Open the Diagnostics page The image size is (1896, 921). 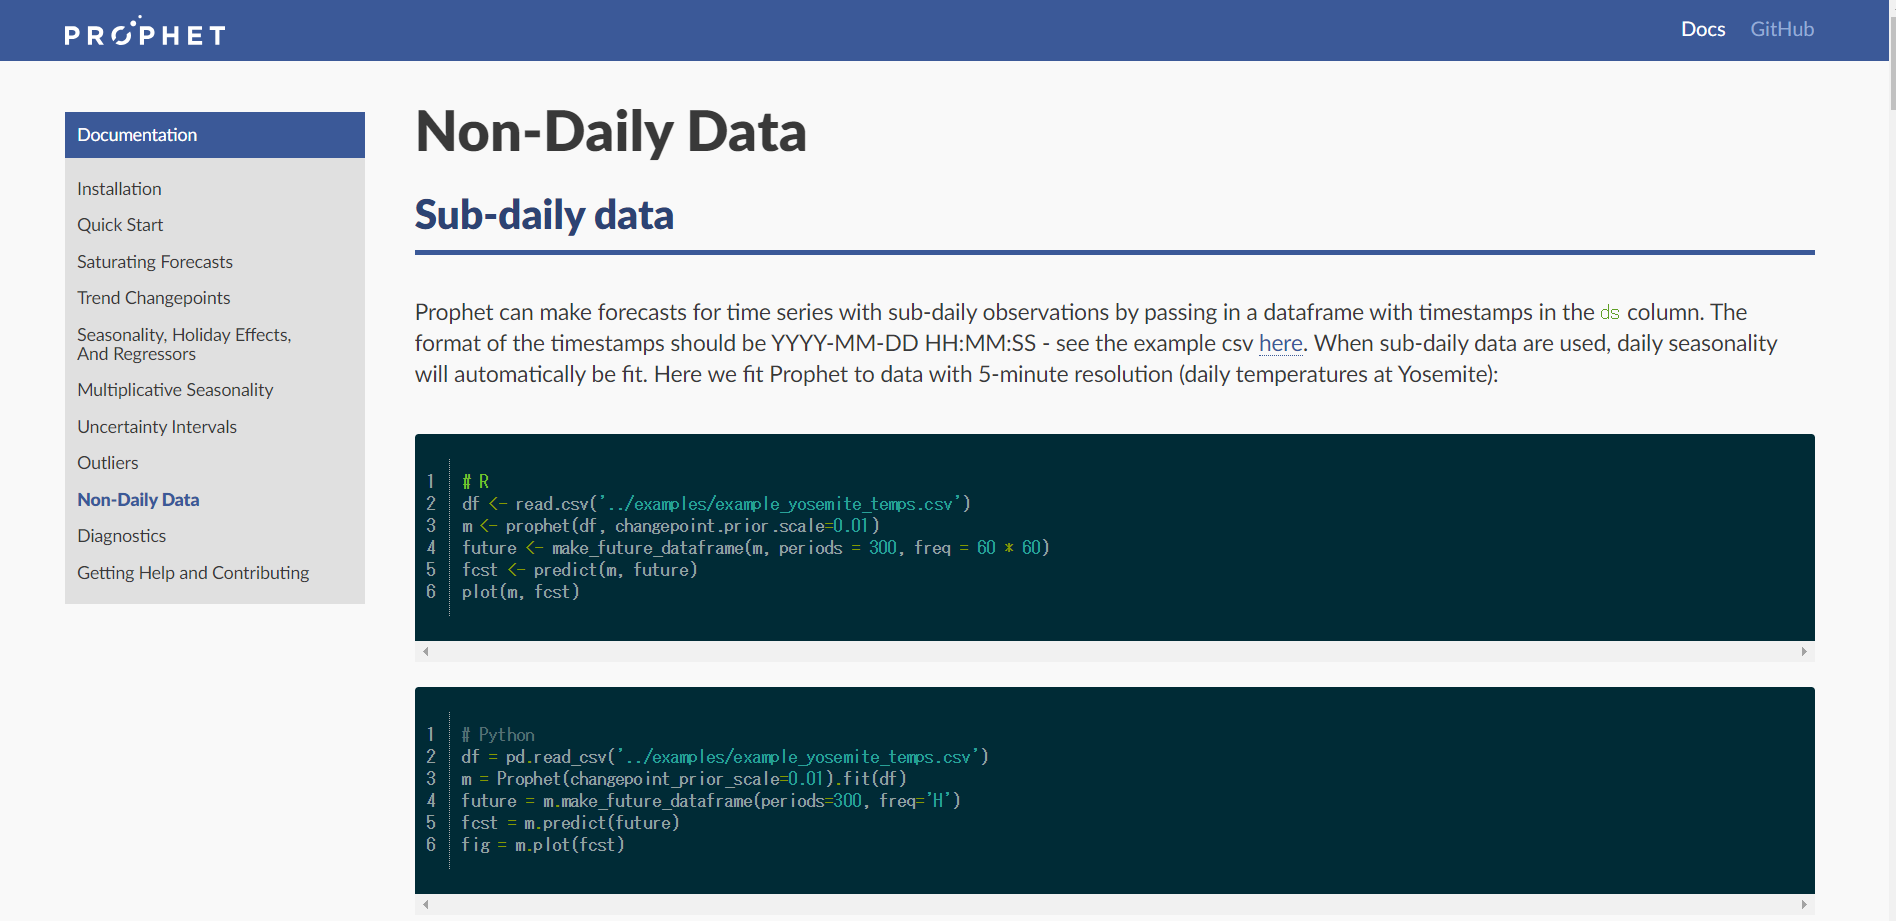point(122,536)
